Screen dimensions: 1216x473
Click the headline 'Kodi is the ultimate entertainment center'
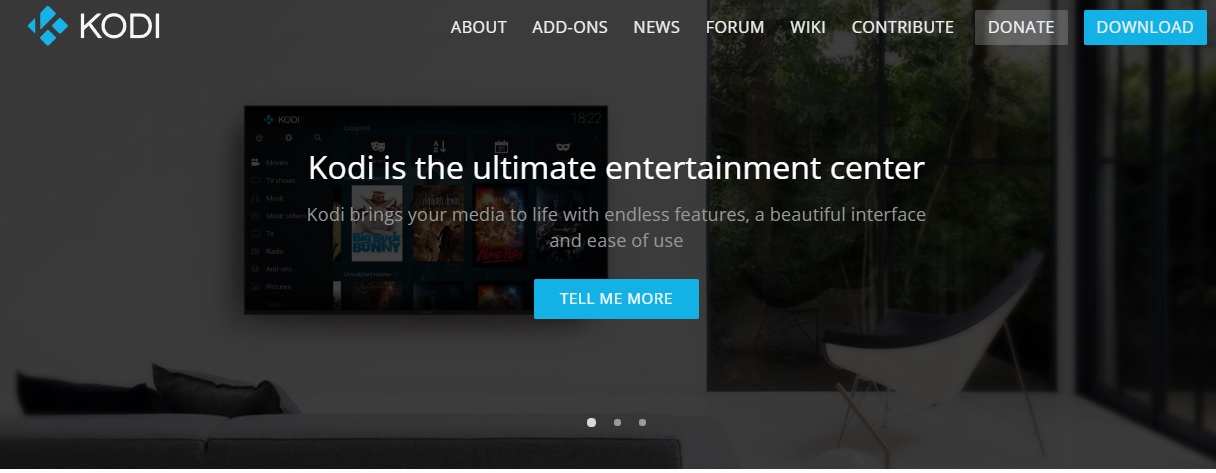click(x=616, y=167)
